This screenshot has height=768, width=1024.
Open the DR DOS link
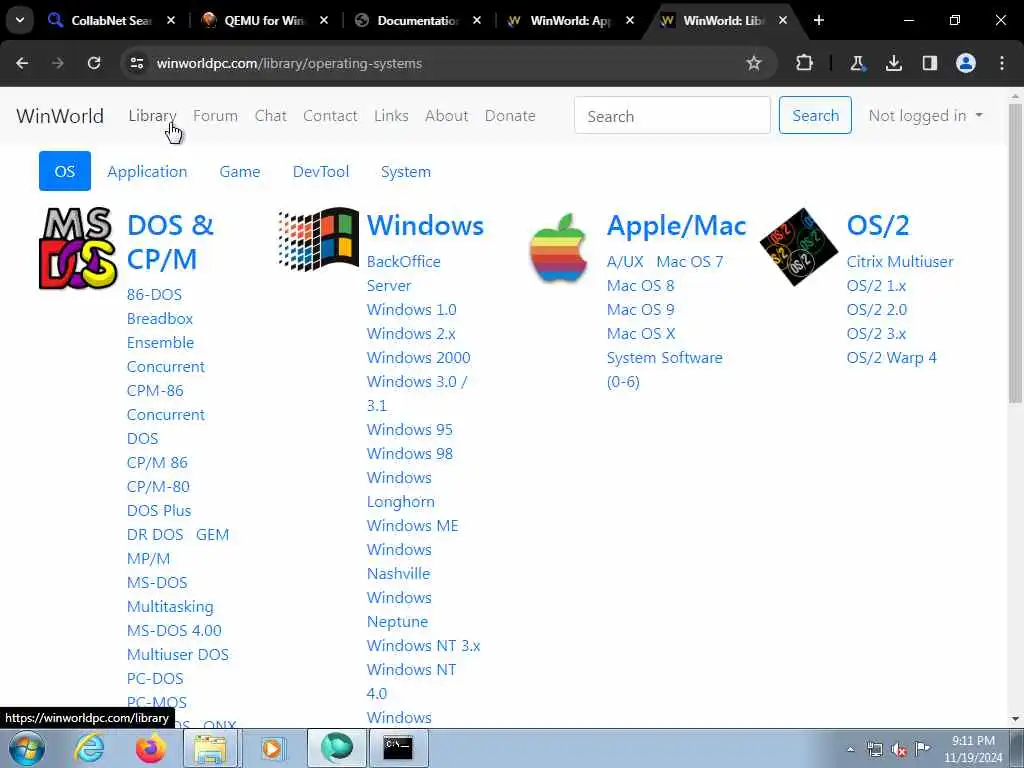[x=155, y=534]
